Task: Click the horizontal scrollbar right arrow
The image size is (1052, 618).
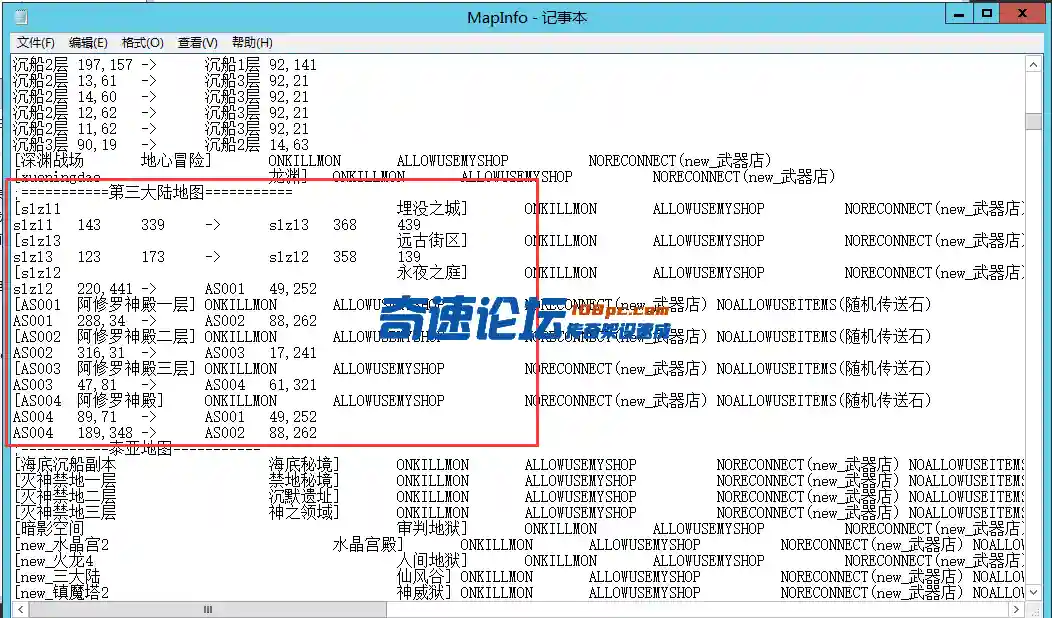Action: click(x=1016, y=609)
